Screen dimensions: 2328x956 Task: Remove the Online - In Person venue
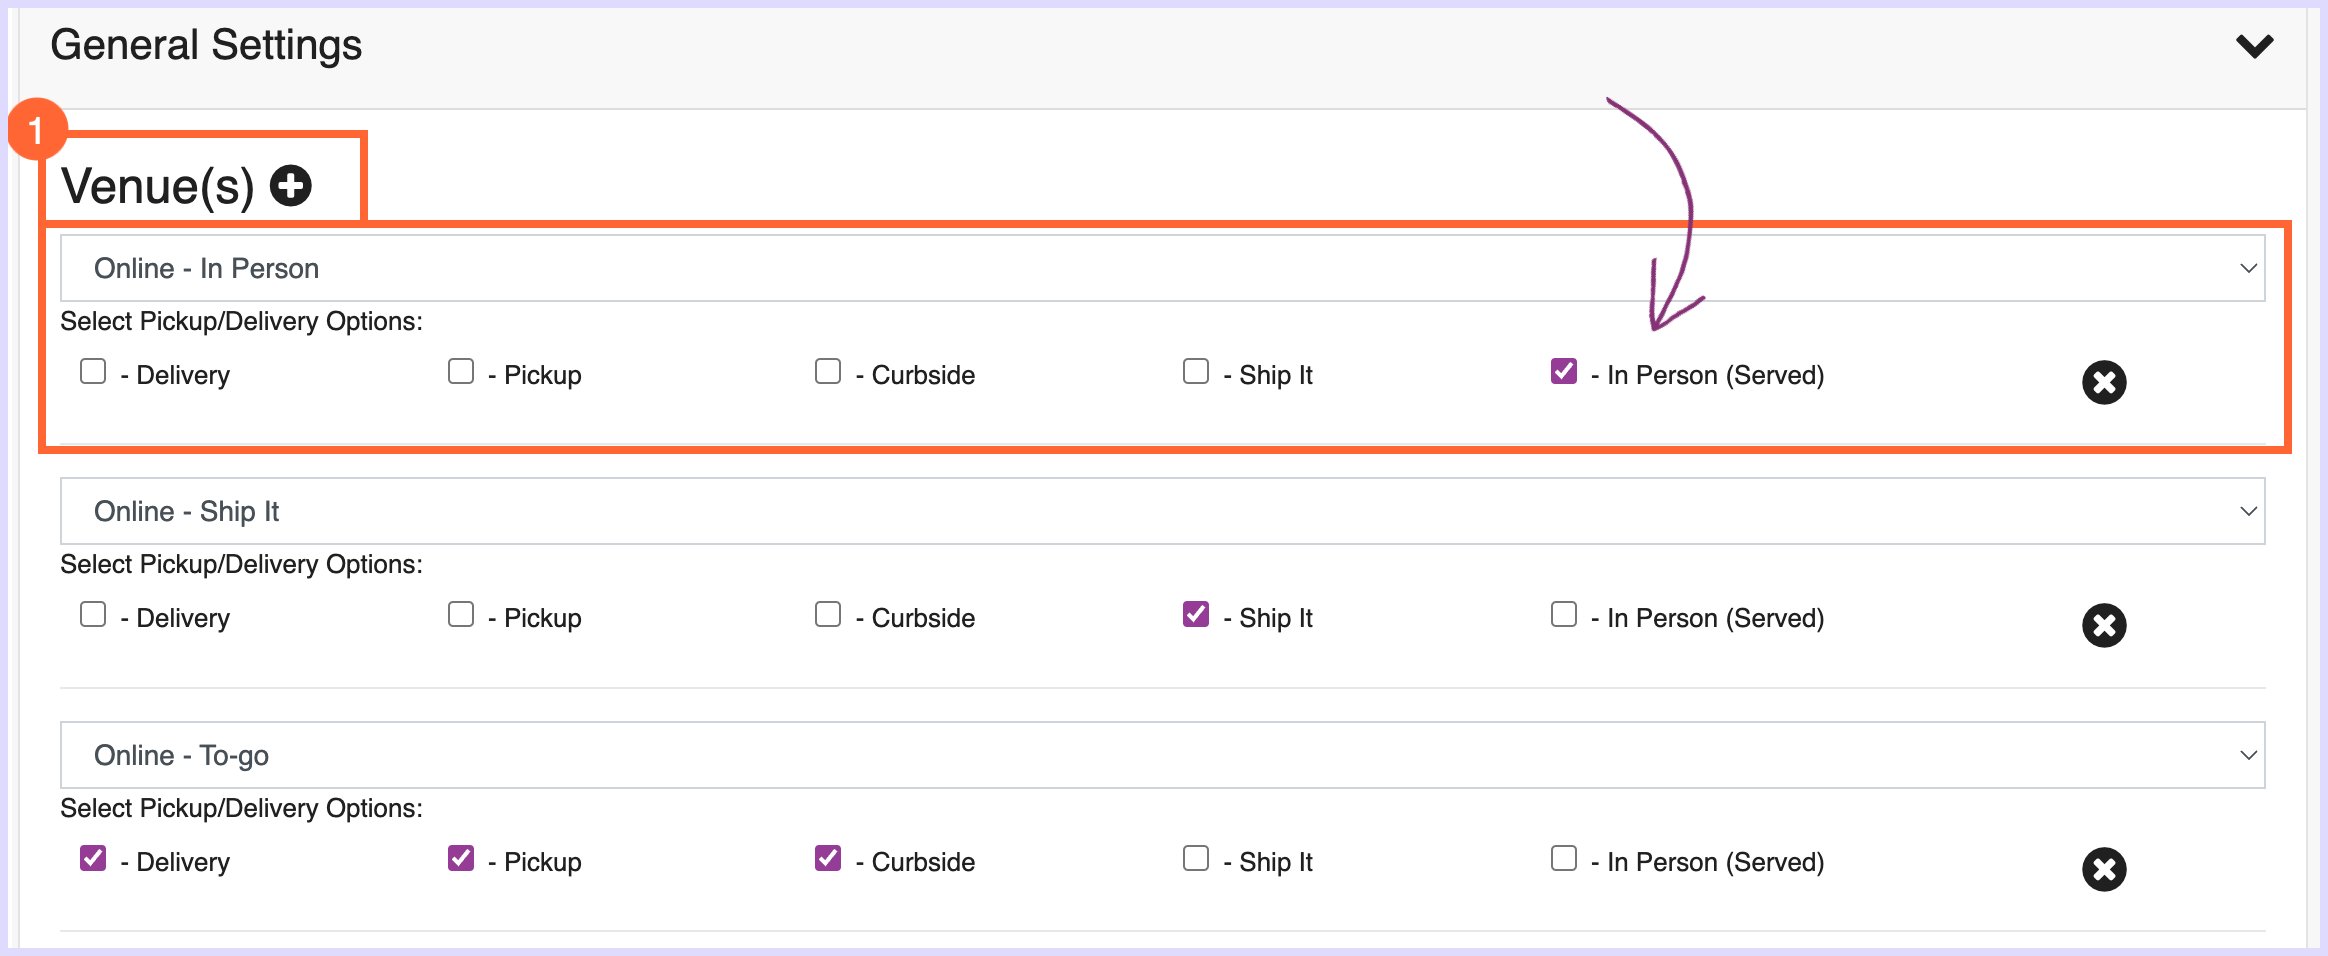[x=2104, y=382]
